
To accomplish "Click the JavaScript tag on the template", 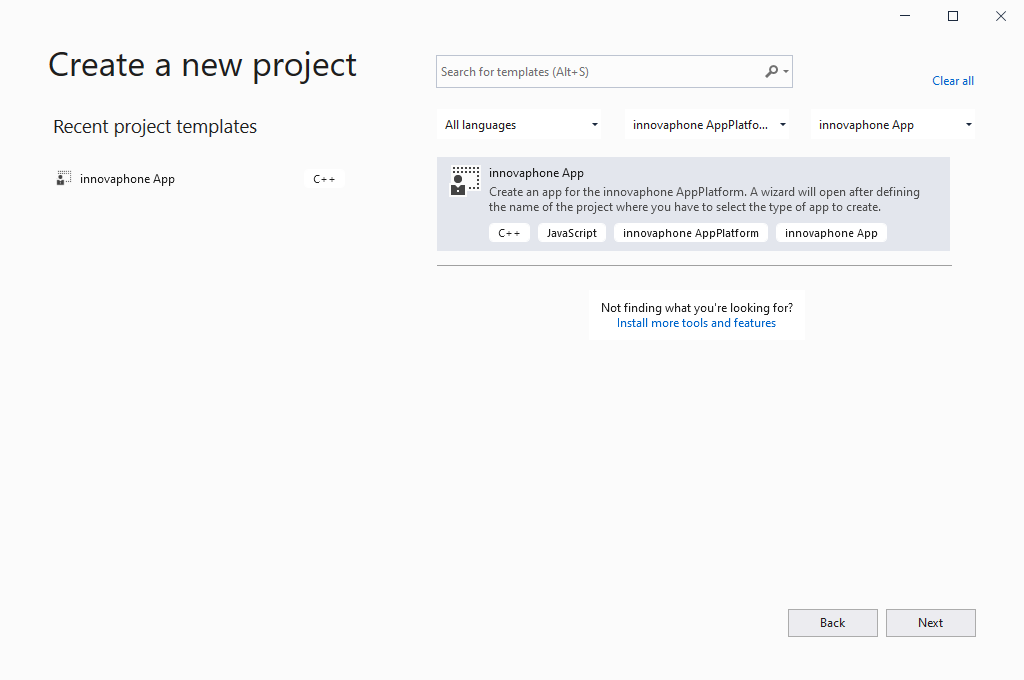I will pyautogui.click(x=571, y=233).
